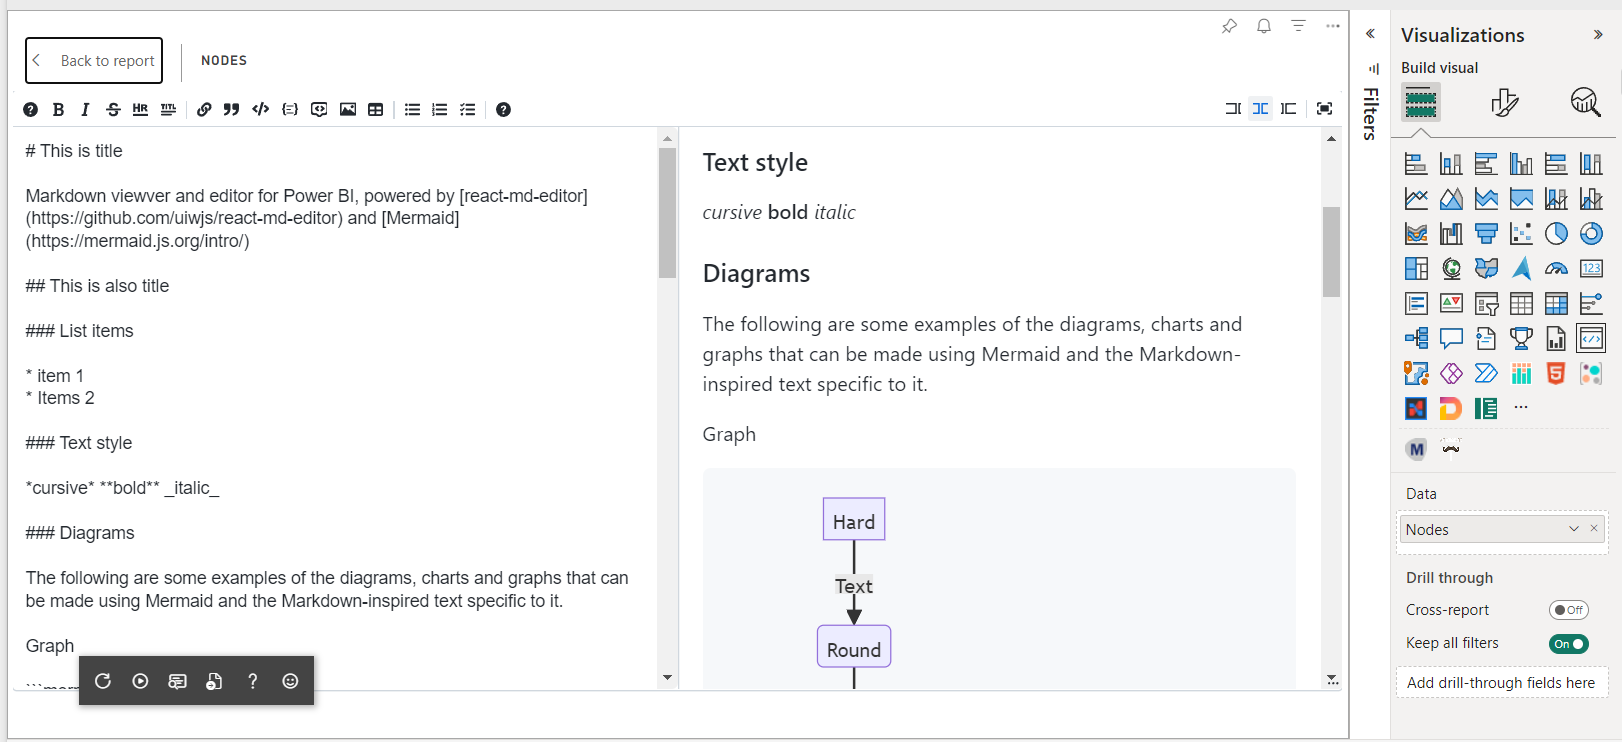Select the mustache custom visual icon

click(x=1451, y=447)
